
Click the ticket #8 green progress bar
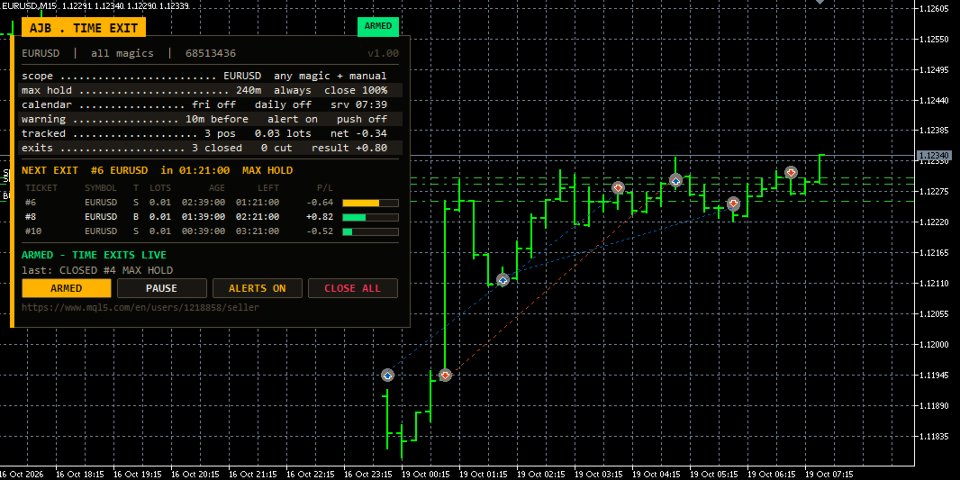click(370, 217)
